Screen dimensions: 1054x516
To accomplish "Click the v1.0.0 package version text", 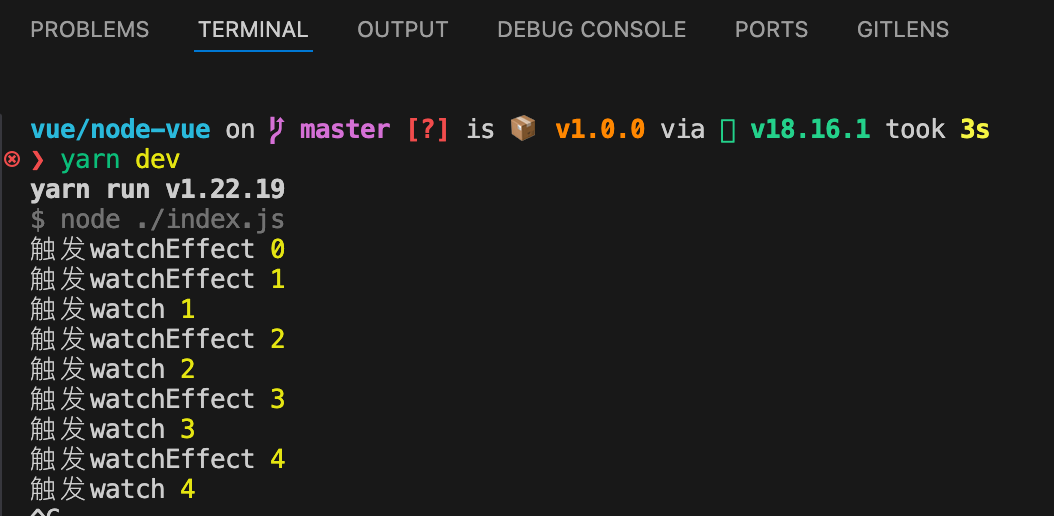I will [600, 129].
